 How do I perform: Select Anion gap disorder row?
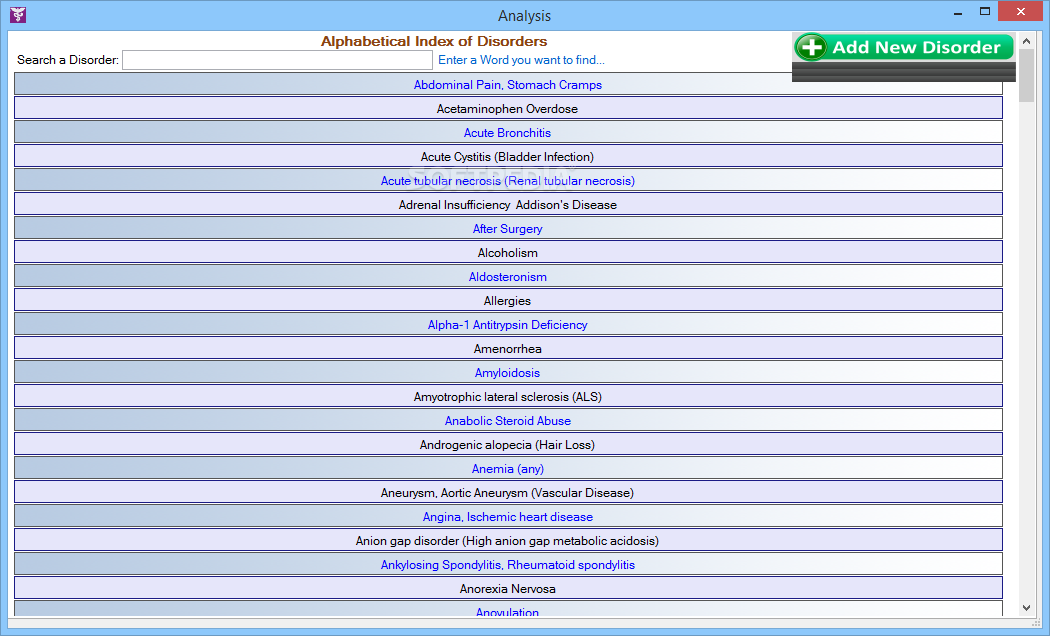(x=508, y=541)
